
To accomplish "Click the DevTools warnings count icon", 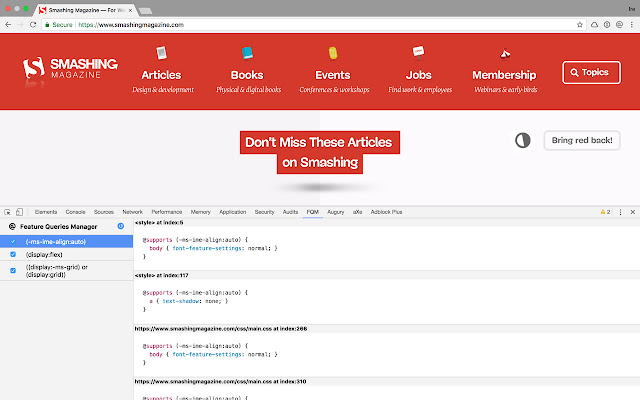I will [605, 212].
